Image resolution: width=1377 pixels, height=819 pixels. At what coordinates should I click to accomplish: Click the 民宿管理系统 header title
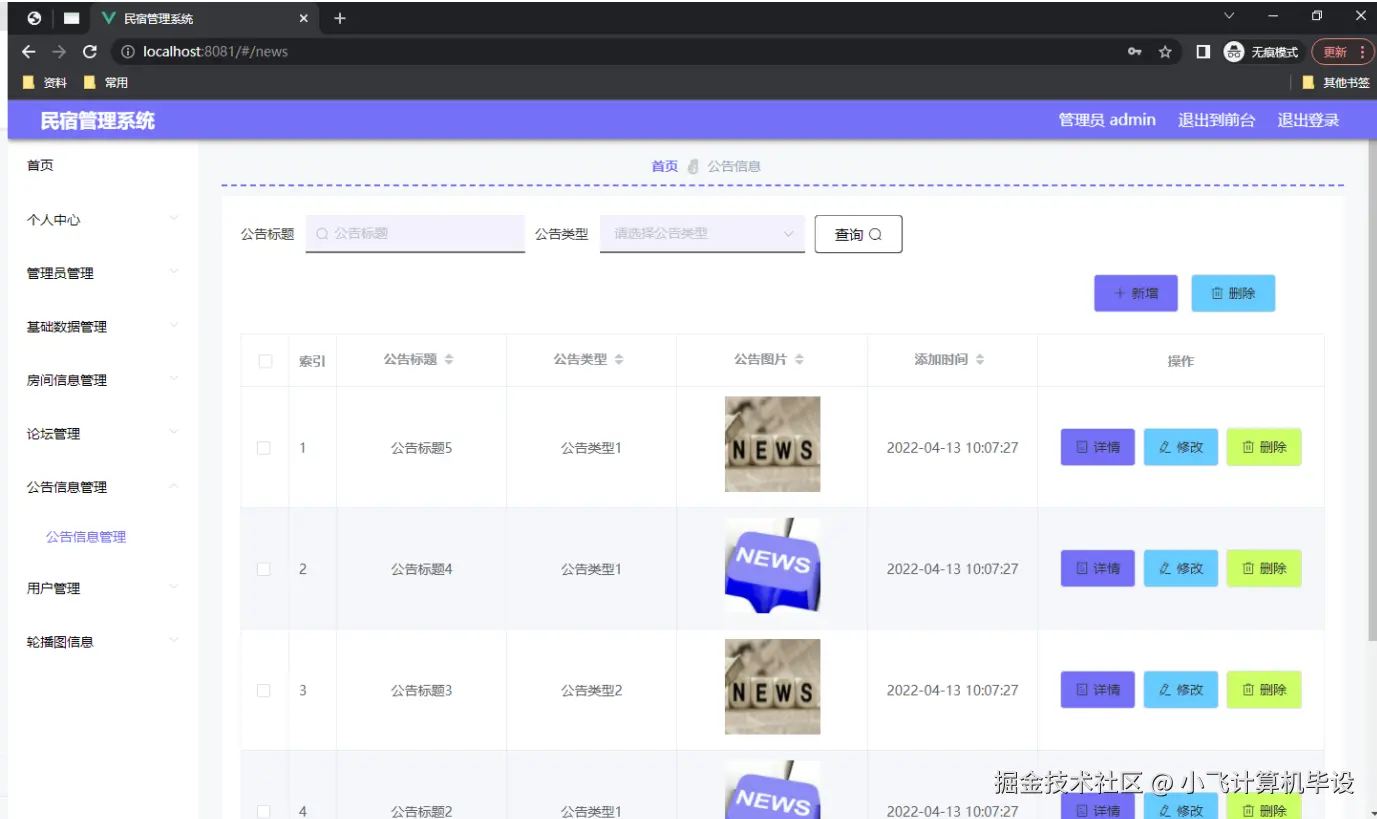click(x=98, y=121)
